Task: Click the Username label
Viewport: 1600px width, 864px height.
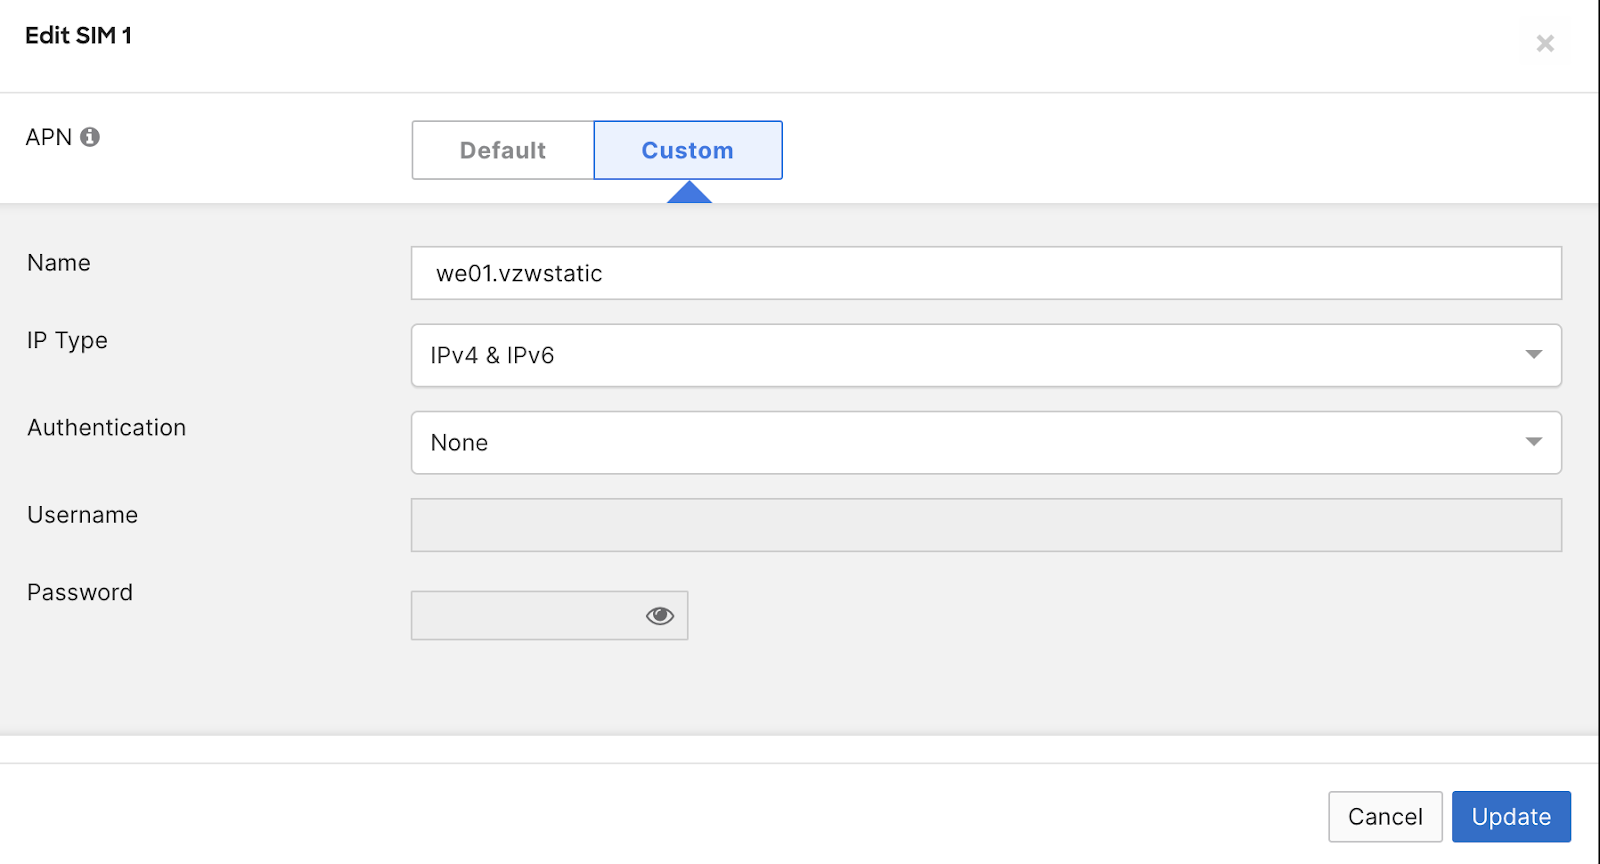Action: (x=82, y=515)
